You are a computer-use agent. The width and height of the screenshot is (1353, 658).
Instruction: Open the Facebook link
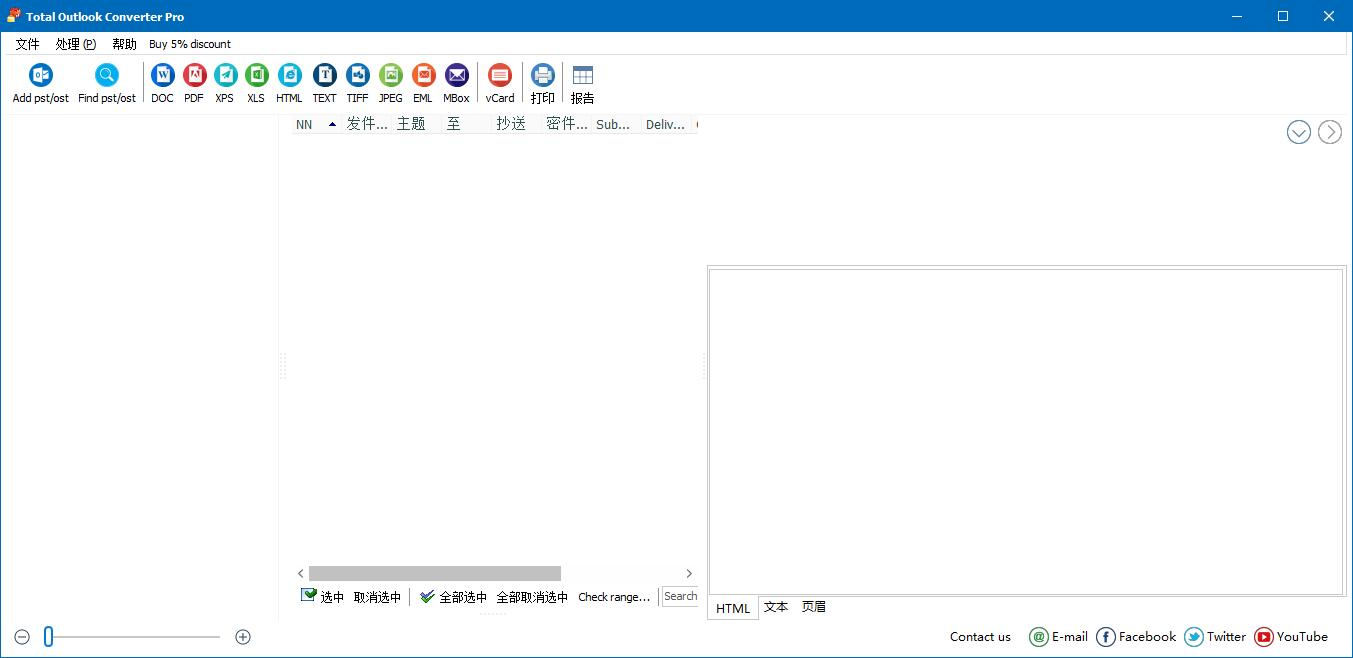[1136, 637]
